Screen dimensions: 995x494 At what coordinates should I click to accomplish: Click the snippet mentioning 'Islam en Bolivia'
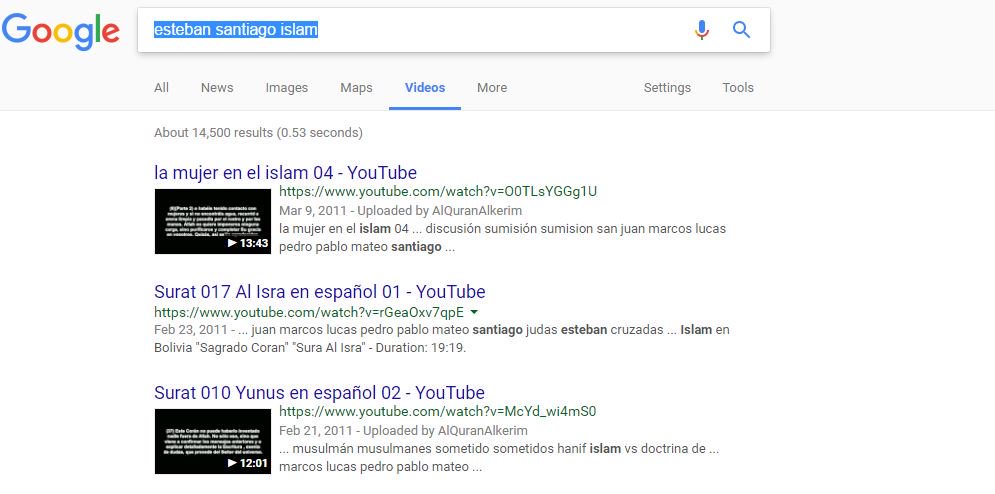point(442,339)
